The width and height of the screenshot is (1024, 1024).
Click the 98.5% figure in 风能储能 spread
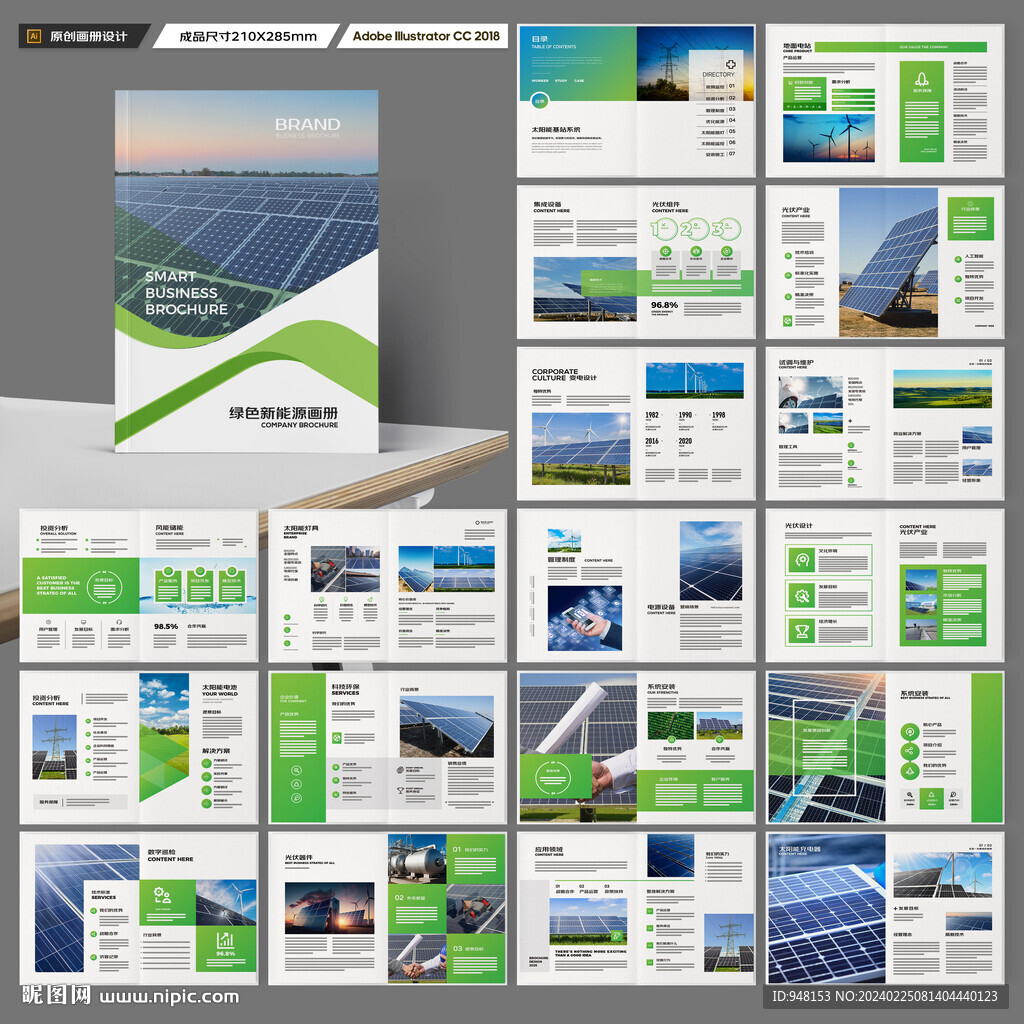(166, 626)
